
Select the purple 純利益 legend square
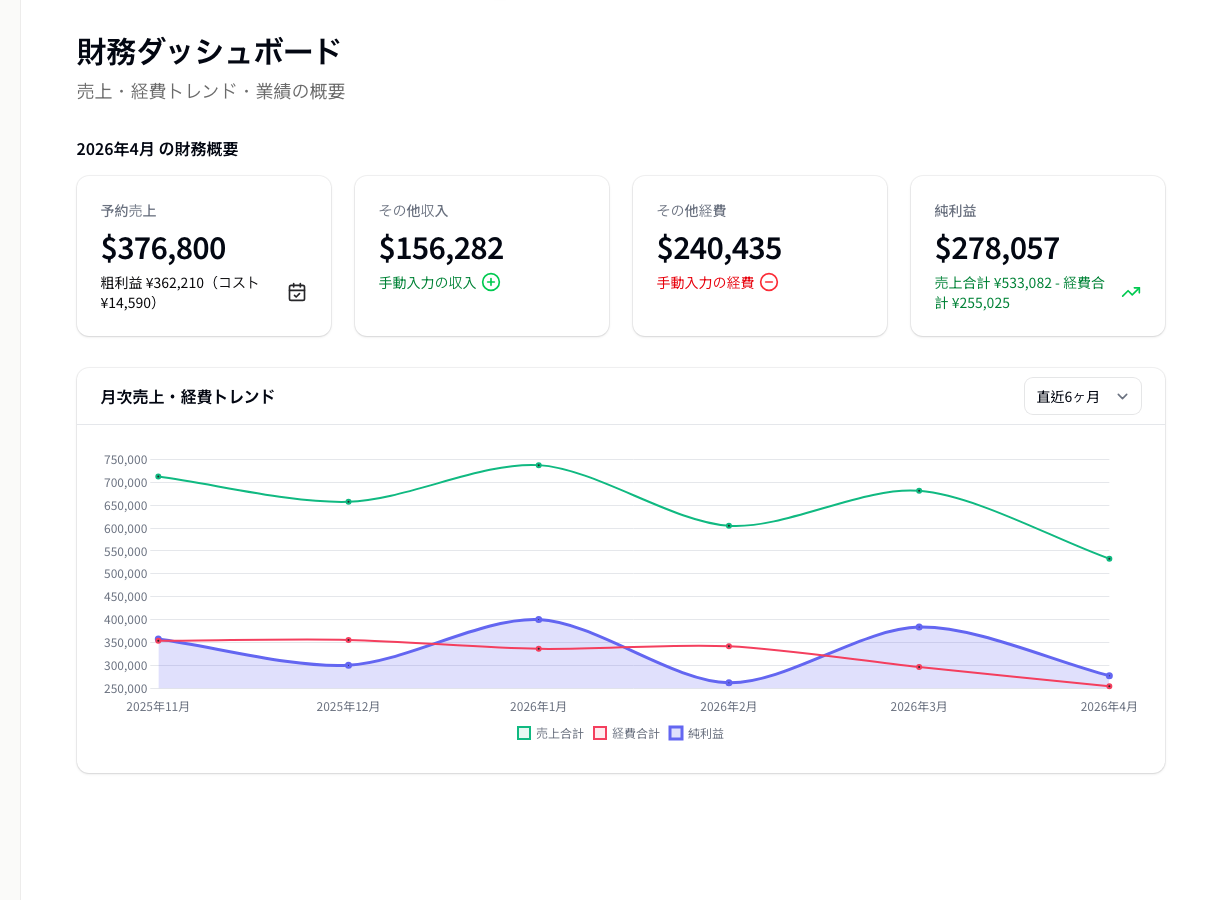tap(675, 733)
